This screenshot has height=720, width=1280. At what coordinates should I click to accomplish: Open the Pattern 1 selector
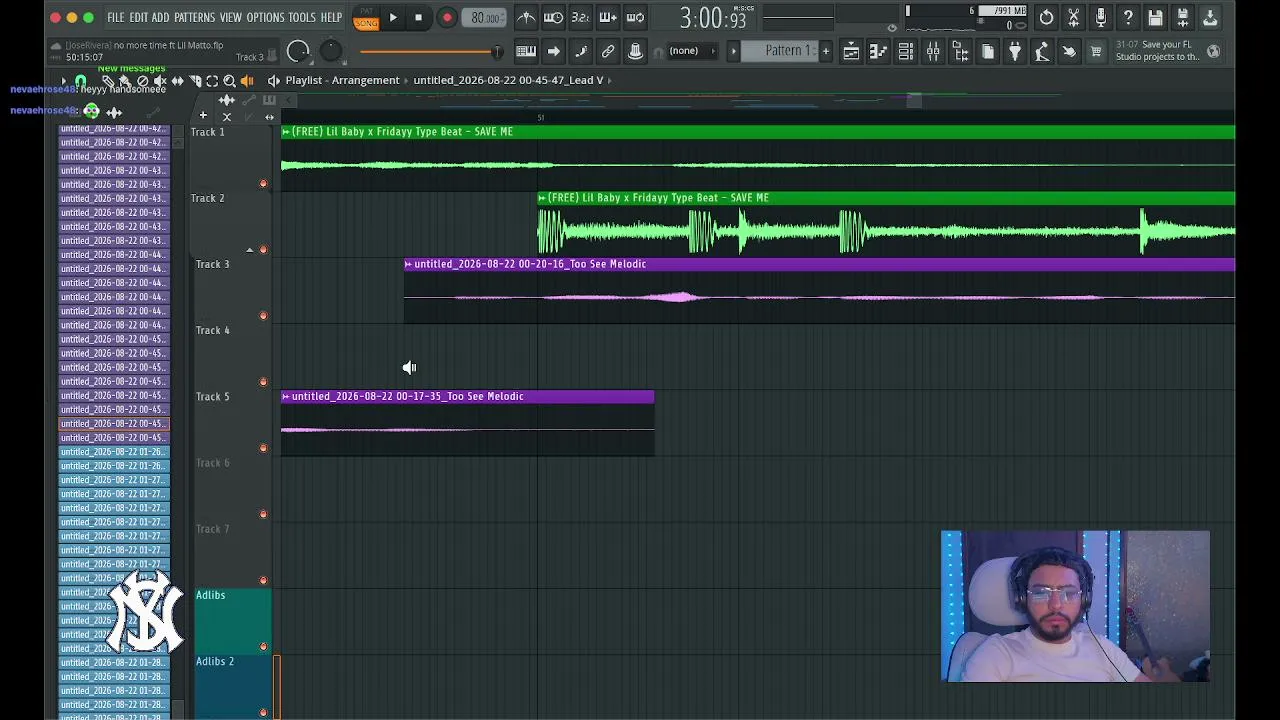787,51
